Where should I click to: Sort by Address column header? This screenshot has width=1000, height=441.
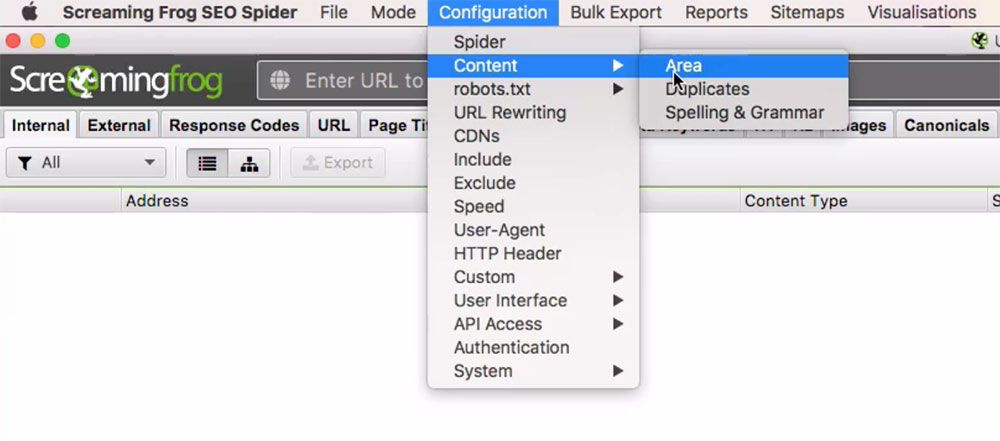[274, 200]
